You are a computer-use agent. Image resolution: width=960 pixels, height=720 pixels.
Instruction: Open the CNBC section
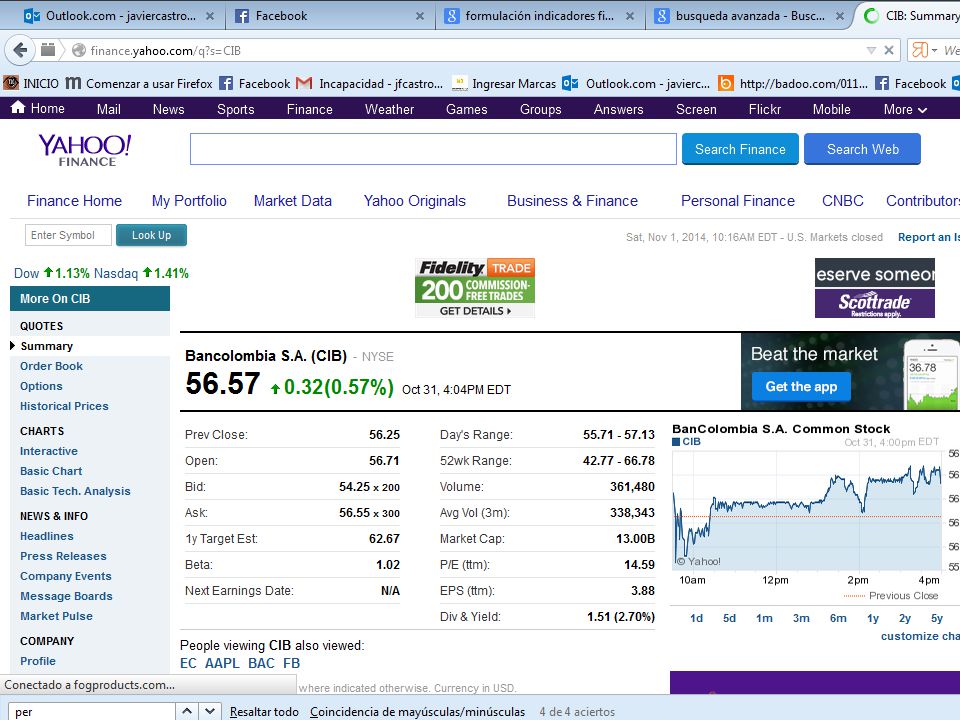coord(842,201)
